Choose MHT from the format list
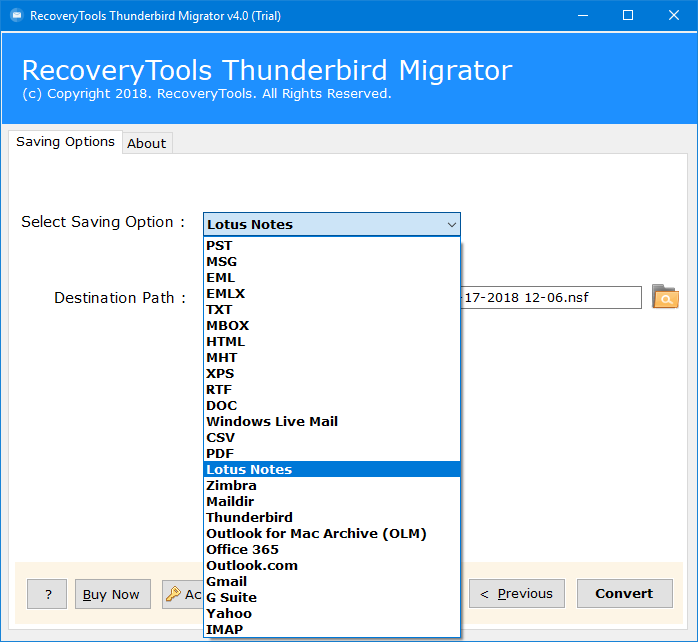Viewport: 698px width, 642px height. 332,358
